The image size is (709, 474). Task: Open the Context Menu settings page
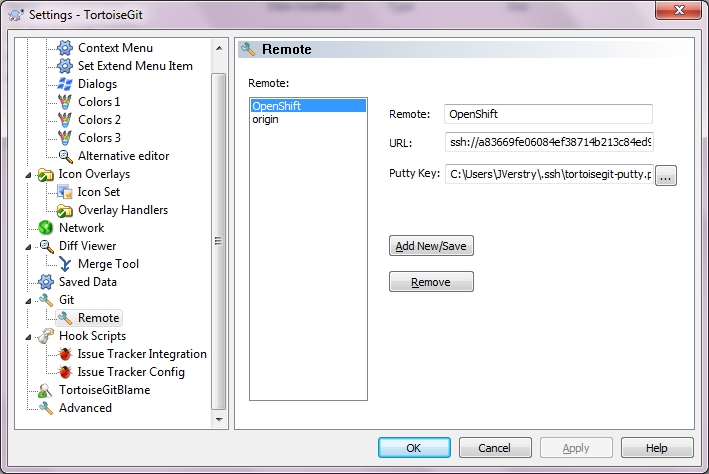(115, 47)
